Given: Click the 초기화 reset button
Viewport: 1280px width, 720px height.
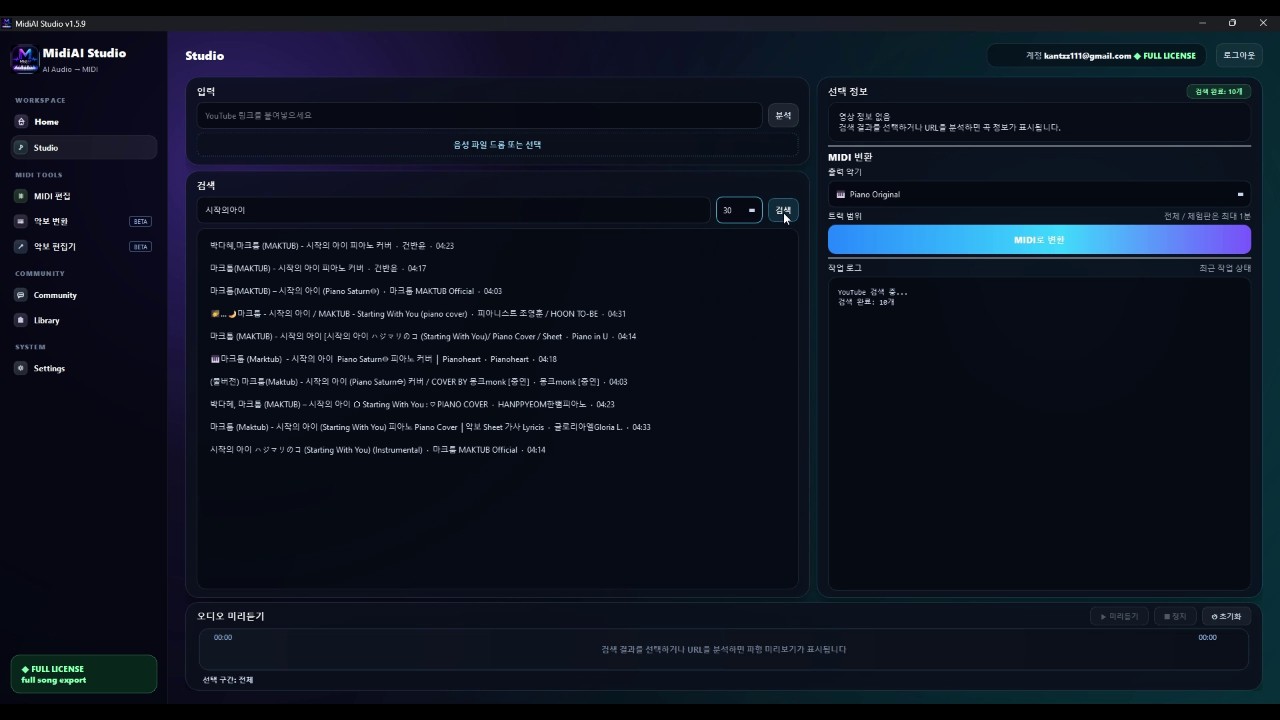Looking at the screenshot, I should pyautogui.click(x=1226, y=617).
